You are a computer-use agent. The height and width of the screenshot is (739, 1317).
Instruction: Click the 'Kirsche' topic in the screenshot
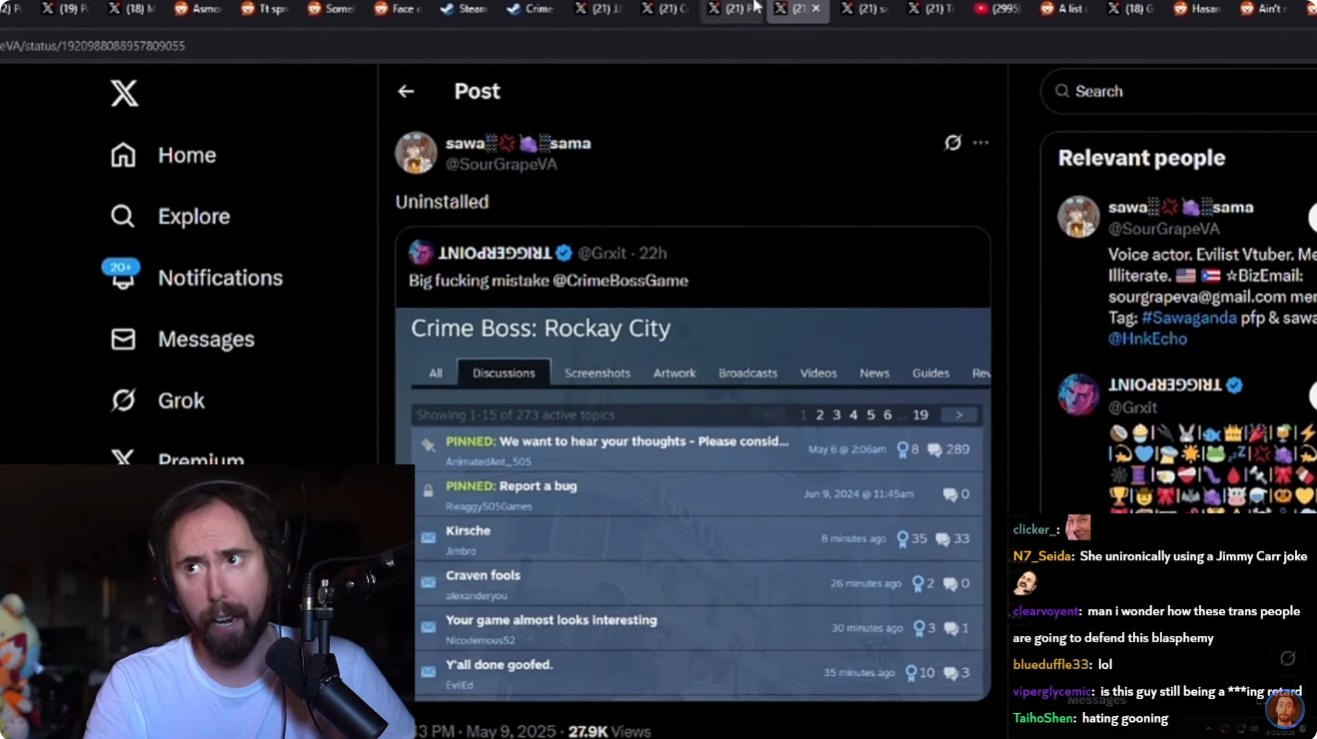coord(468,530)
